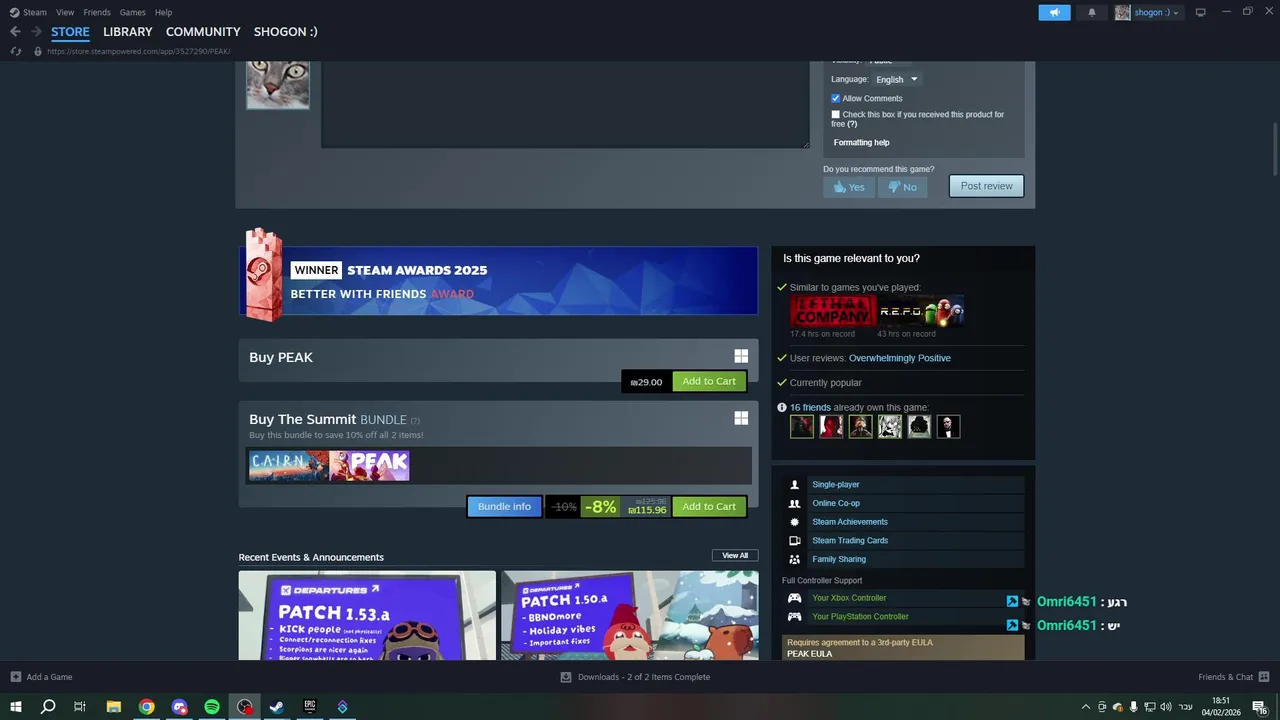1280x720 pixels.
Task: Click the Add a Game plus icon
Action: tap(15, 677)
